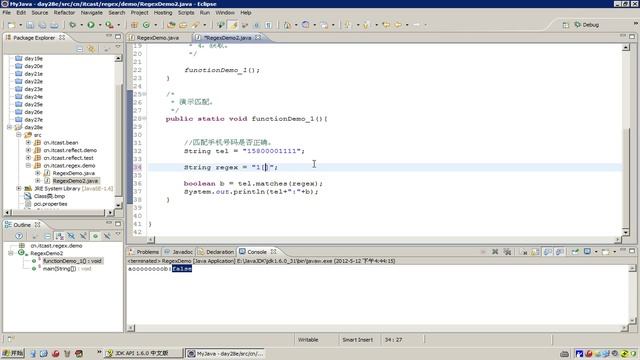The width and height of the screenshot is (640, 360).
Task: Click the Forward navigation arrow icon
Action: pos(417,25)
